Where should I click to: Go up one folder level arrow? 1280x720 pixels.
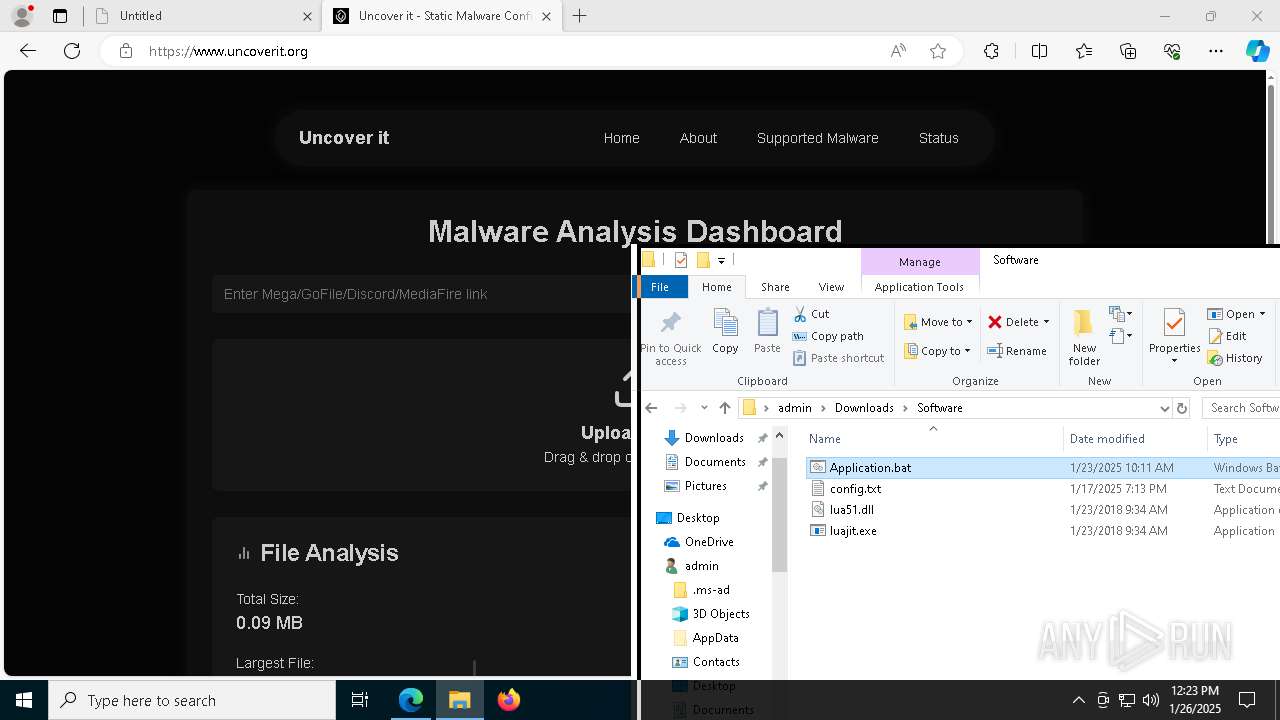[725, 408]
